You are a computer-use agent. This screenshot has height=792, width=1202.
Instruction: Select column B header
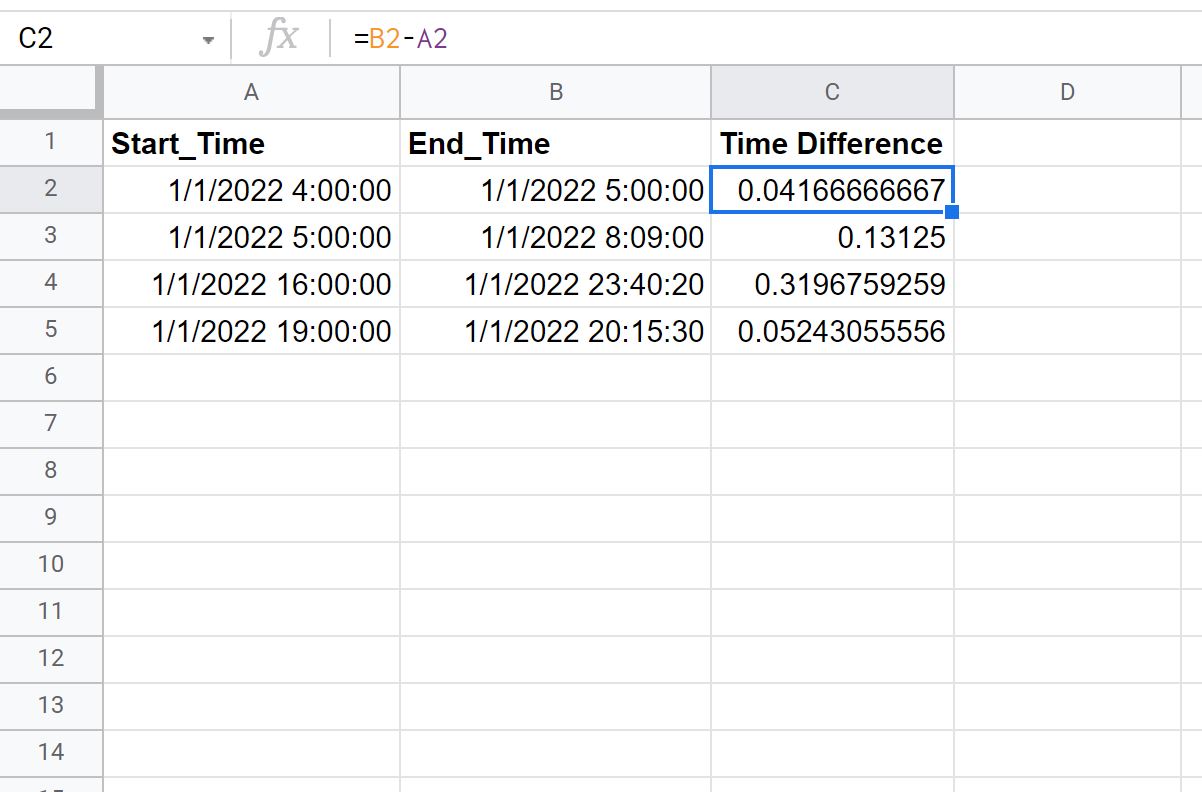coord(556,92)
